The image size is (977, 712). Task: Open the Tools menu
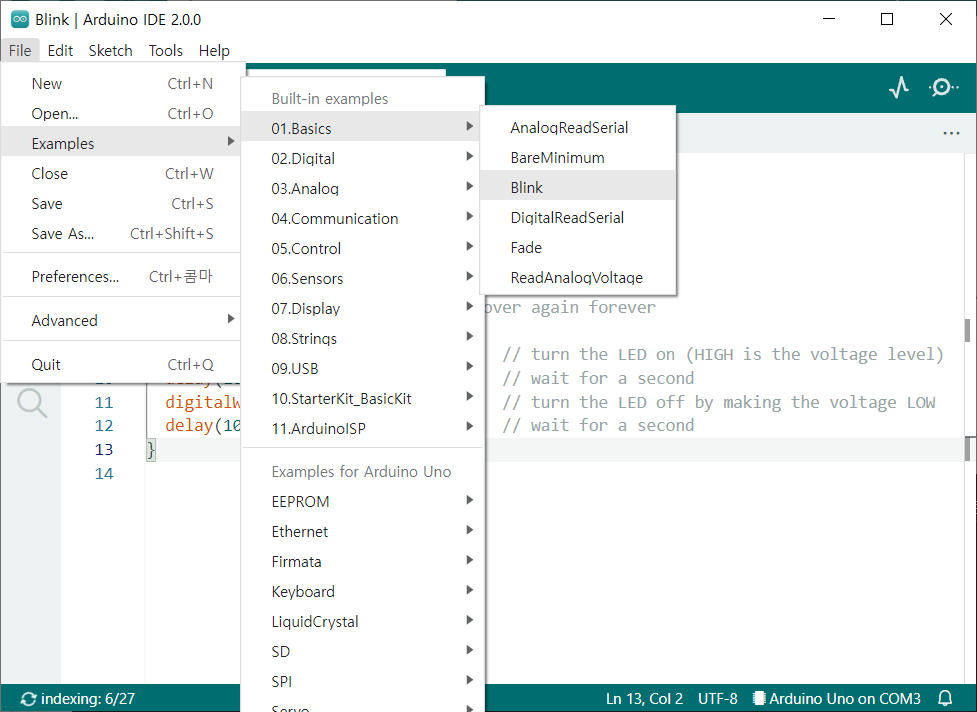[x=165, y=50]
